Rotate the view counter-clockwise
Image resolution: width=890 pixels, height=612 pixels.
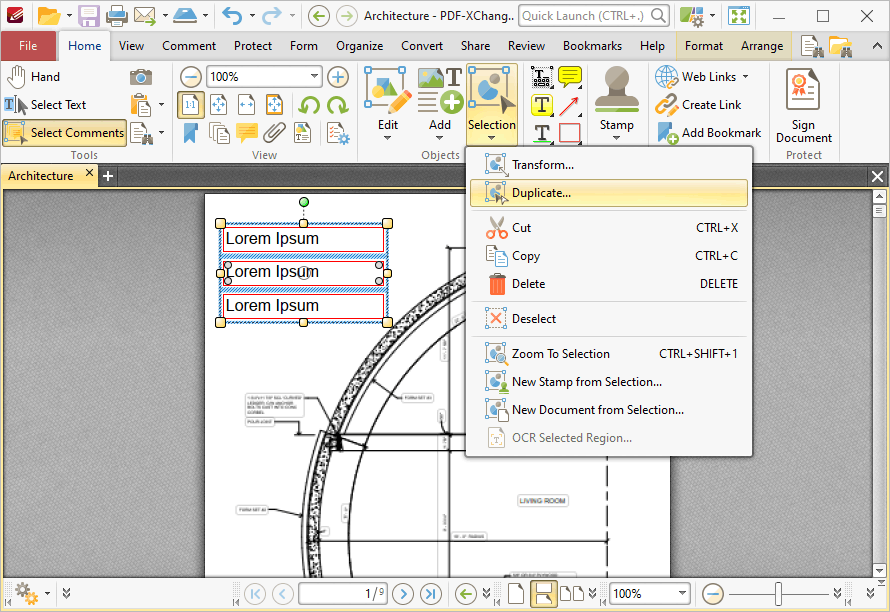point(310,105)
